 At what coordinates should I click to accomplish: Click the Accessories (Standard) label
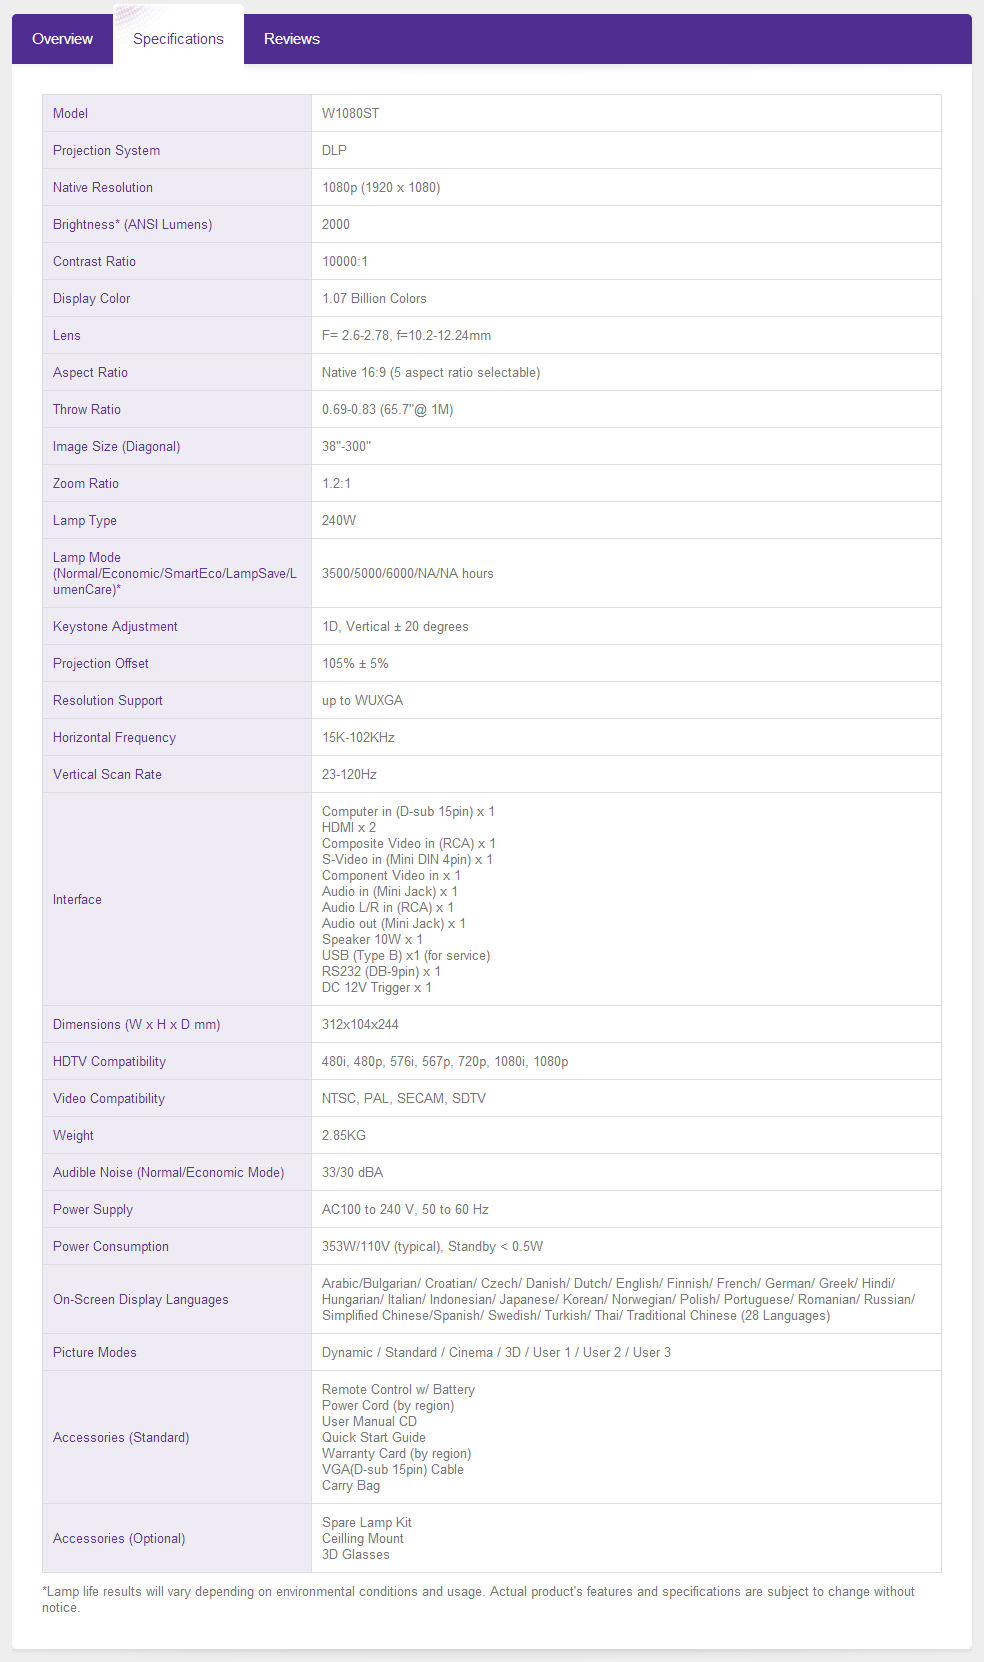click(x=121, y=1437)
